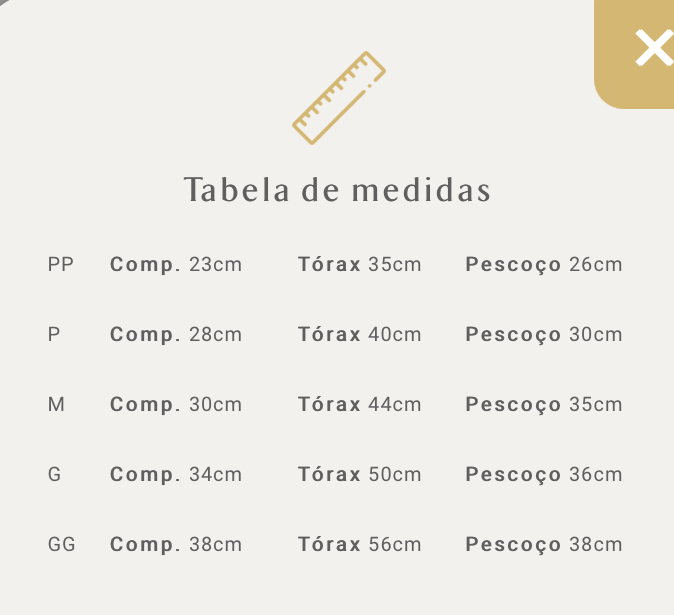Screen dimensions: 674x615
Task: Click the M size label
Action: click(x=56, y=404)
